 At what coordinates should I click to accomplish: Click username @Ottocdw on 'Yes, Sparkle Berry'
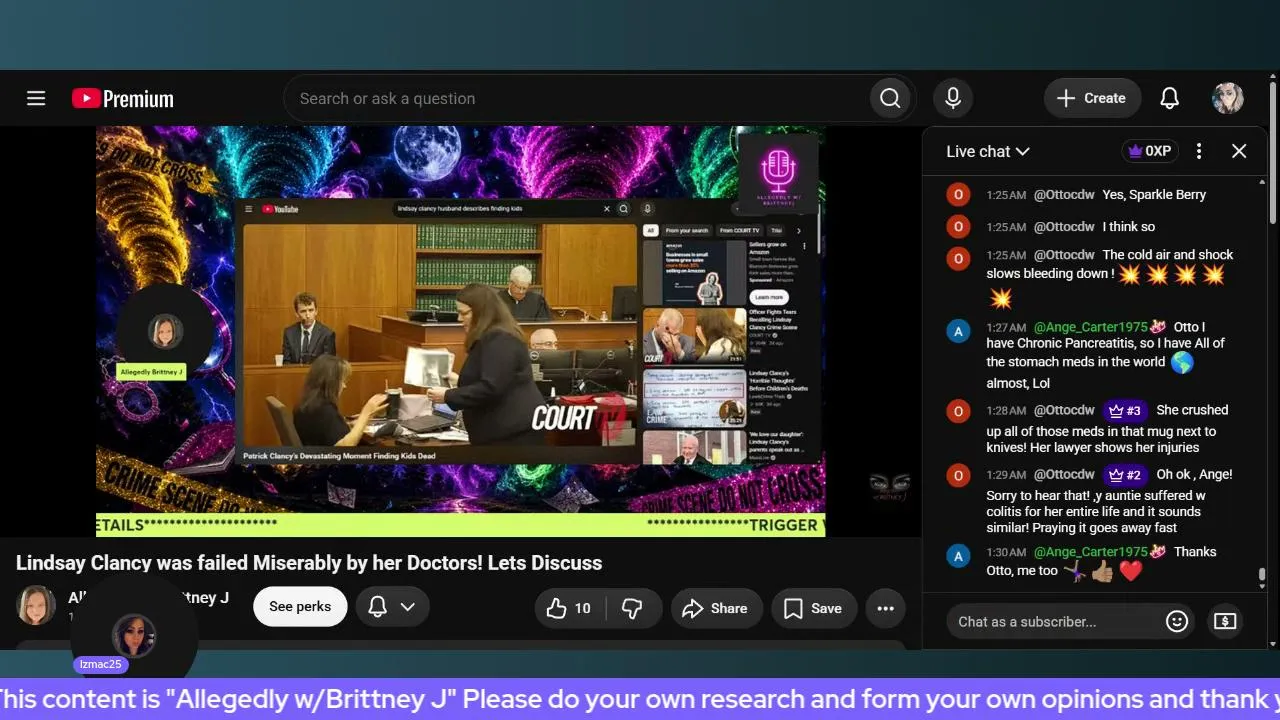pyautogui.click(x=1064, y=195)
